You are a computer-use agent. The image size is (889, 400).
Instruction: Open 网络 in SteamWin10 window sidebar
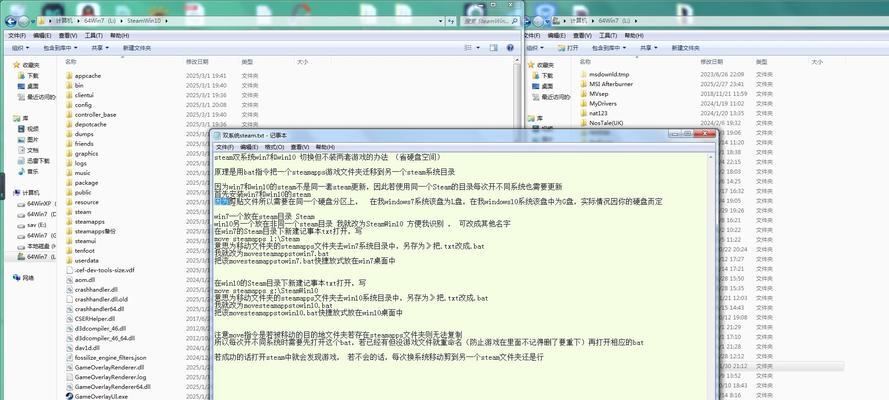coord(23,278)
